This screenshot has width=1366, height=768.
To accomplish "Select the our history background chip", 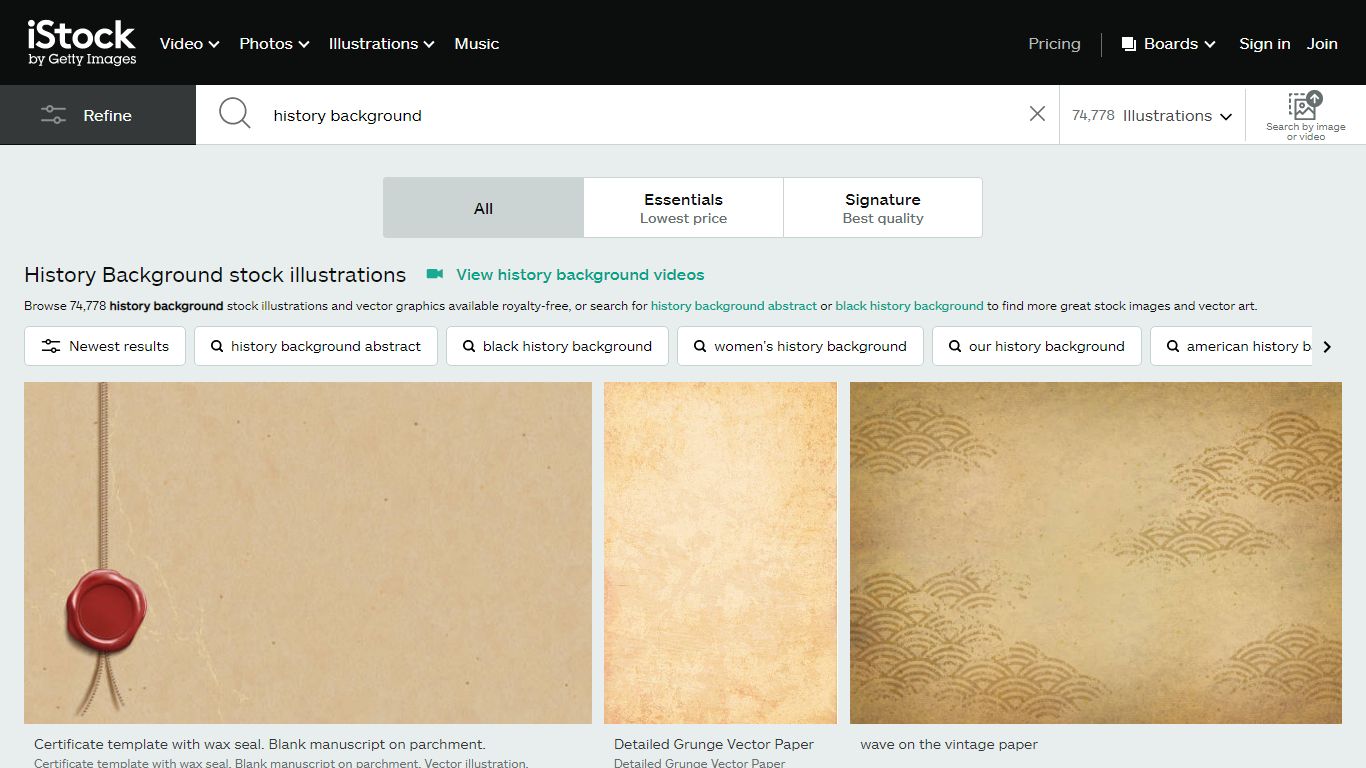I will tap(1037, 346).
